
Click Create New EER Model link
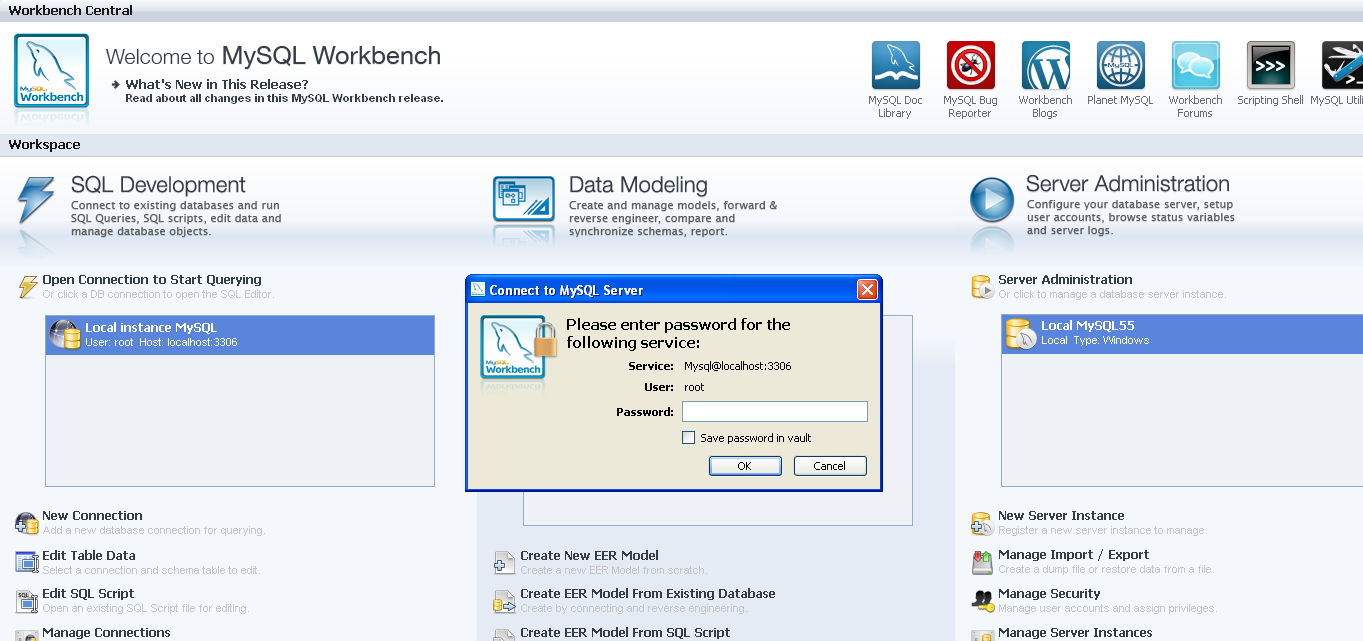(589, 556)
